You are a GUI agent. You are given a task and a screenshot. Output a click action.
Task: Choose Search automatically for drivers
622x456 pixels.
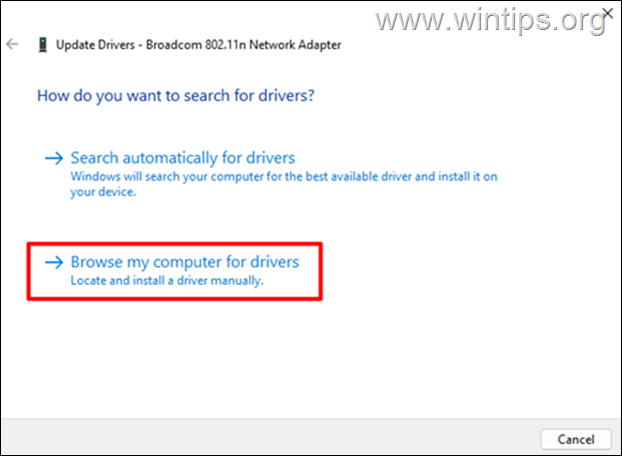[x=182, y=158]
